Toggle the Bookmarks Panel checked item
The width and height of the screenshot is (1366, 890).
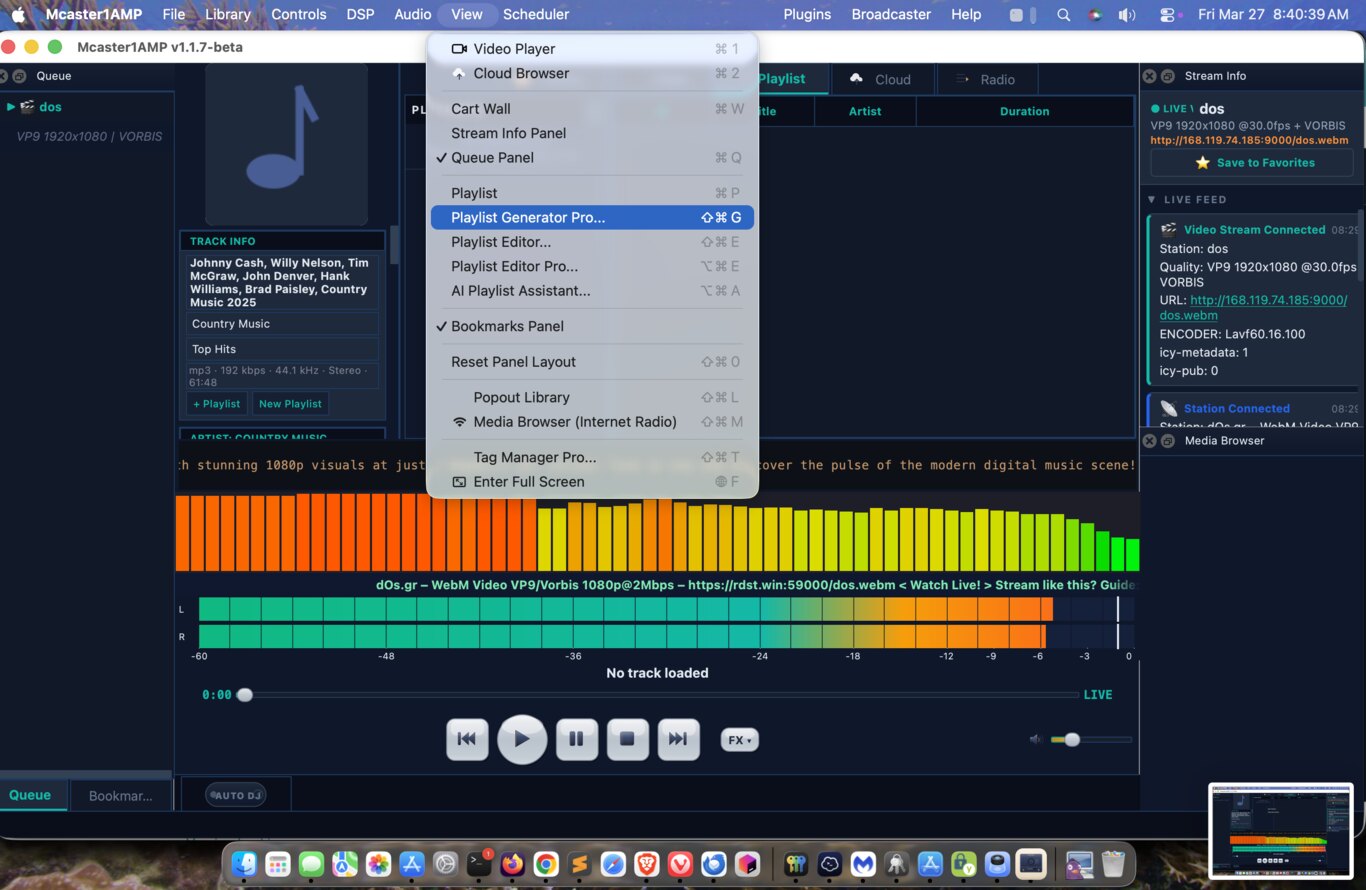click(x=592, y=326)
